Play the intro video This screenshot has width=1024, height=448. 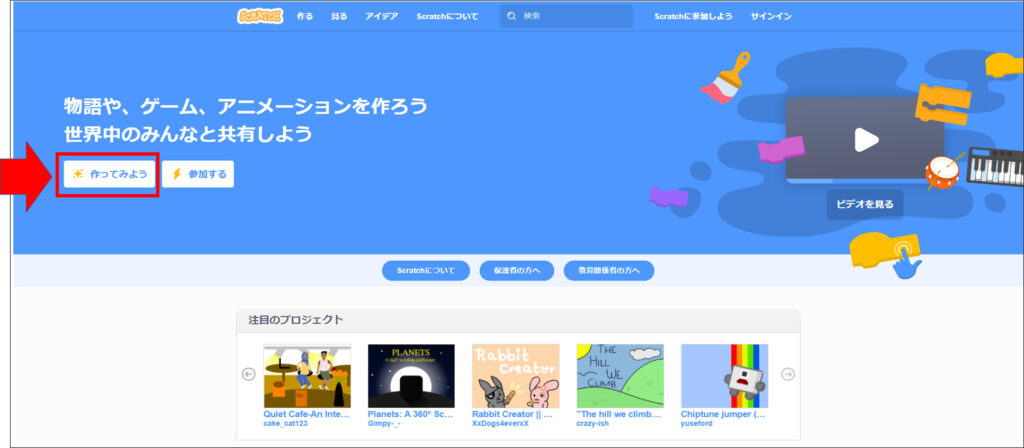(867, 139)
